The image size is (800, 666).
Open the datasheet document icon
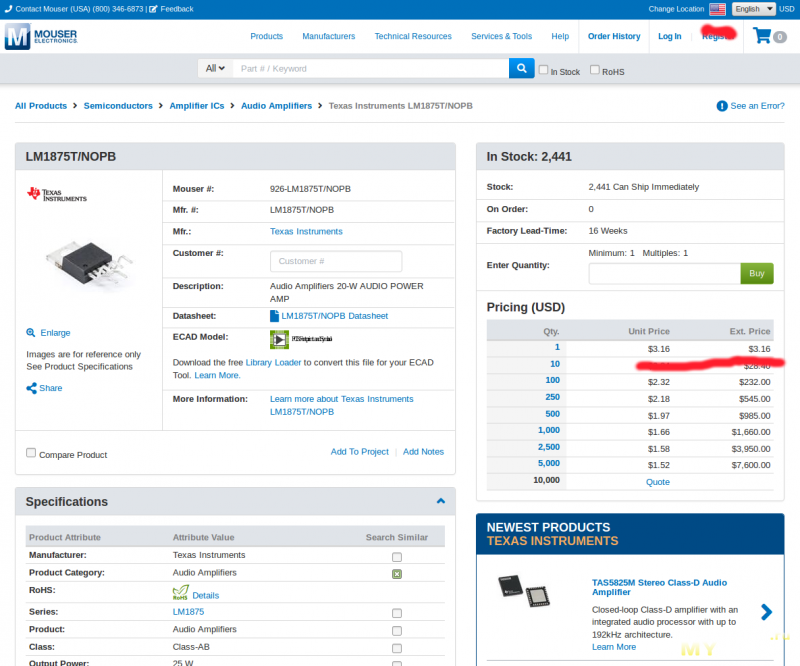(274, 316)
